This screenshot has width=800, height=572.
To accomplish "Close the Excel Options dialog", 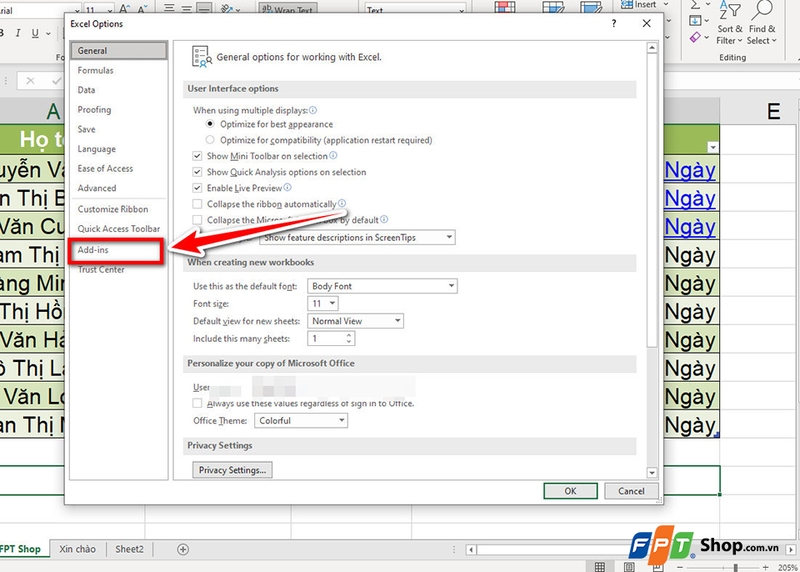I will click(x=646, y=23).
